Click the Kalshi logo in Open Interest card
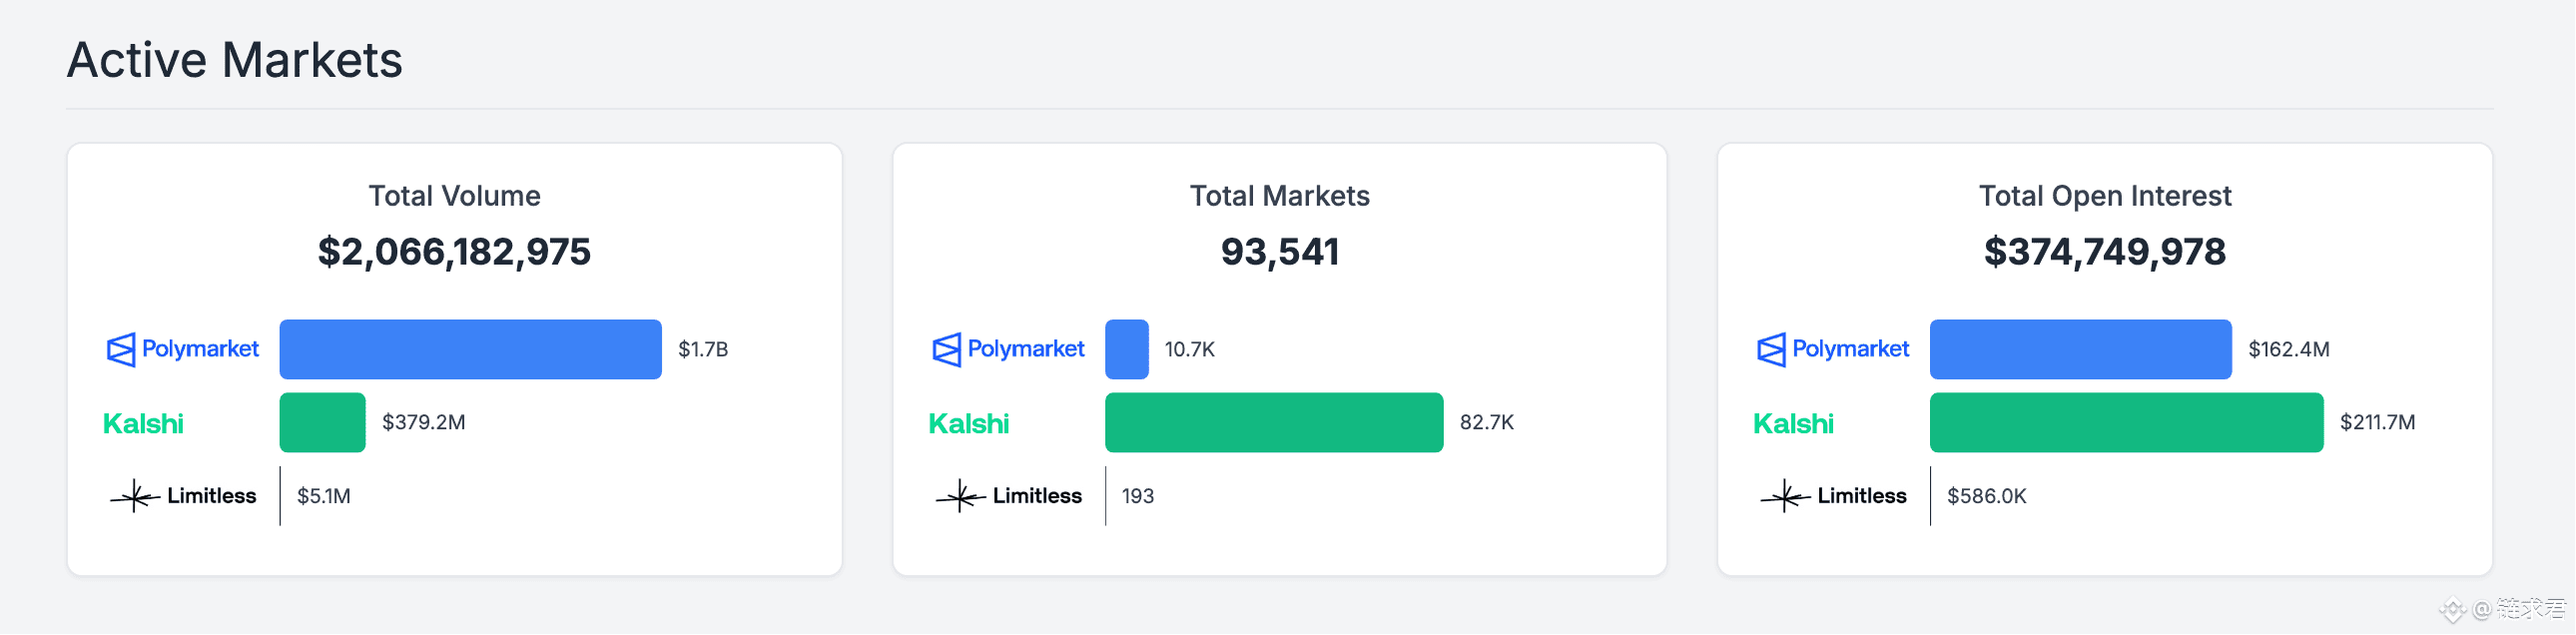 (1793, 423)
